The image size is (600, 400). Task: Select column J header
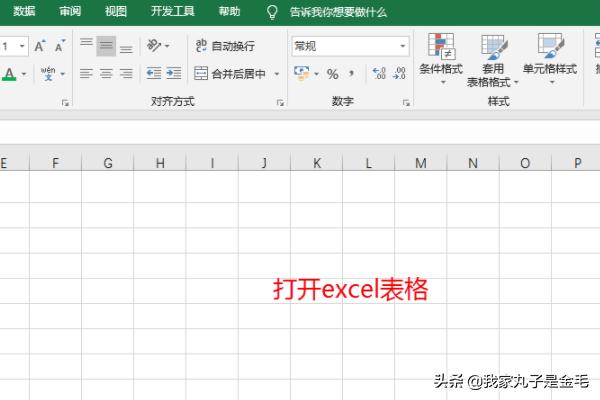264,163
